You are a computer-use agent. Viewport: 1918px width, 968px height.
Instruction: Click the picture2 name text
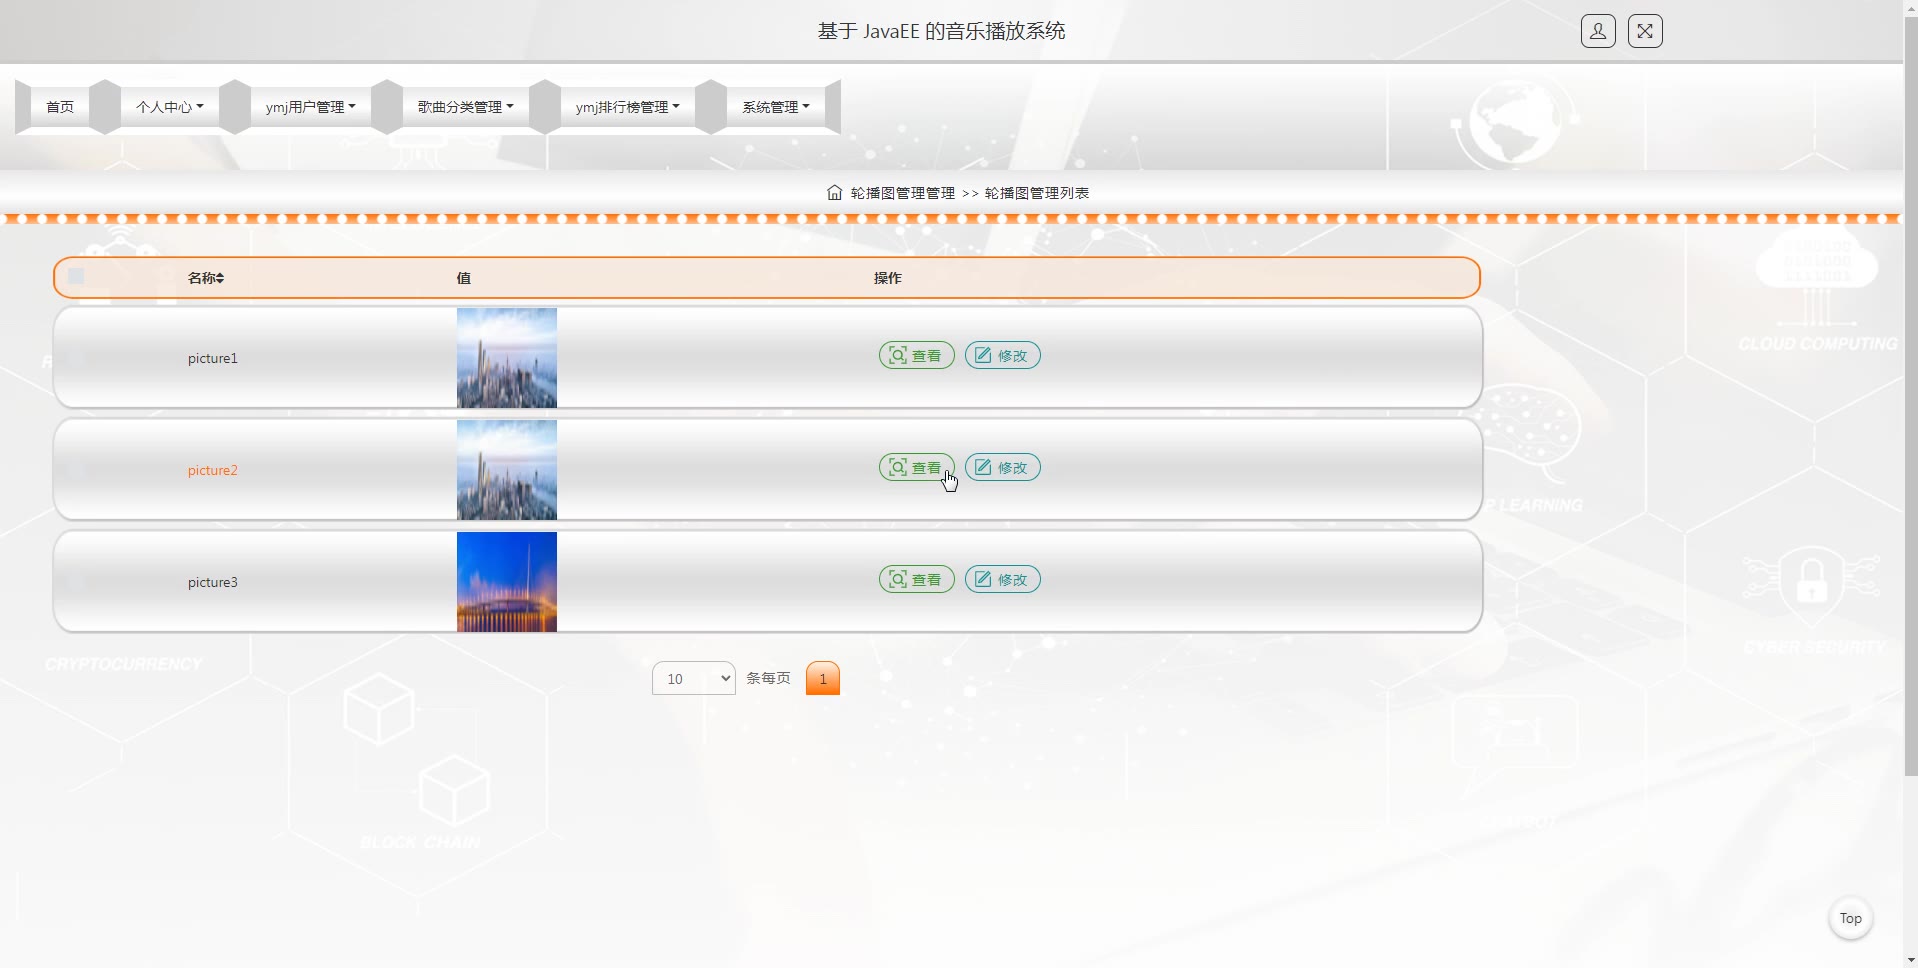point(213,470)
